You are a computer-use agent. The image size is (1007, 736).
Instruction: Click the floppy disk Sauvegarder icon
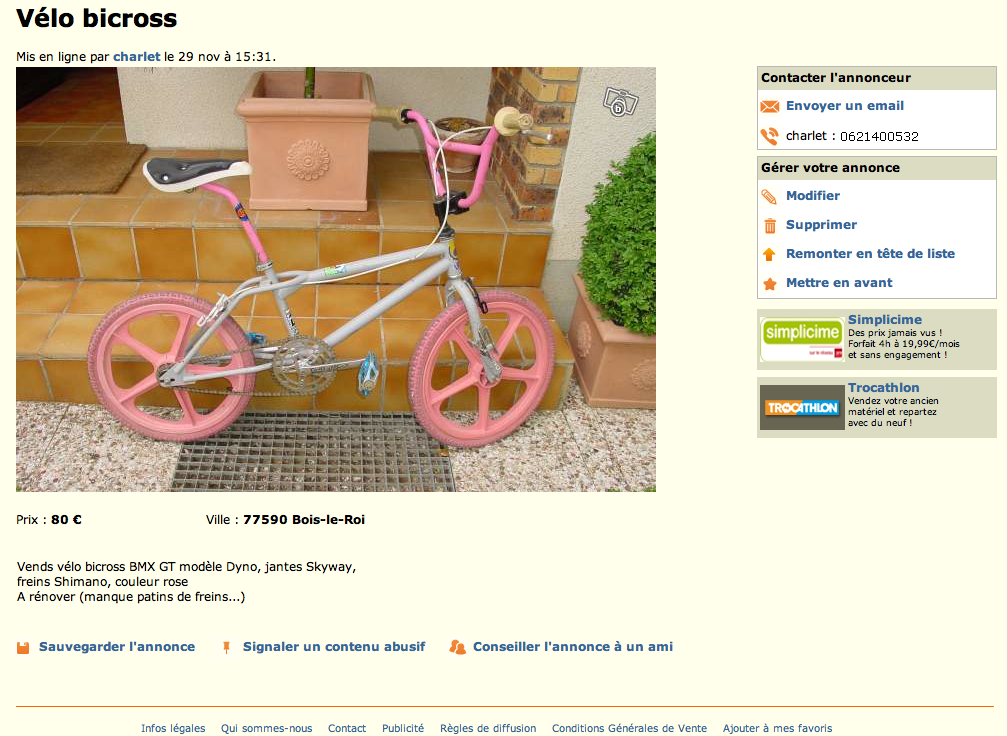pyautogui.click(x=23, y=647)
